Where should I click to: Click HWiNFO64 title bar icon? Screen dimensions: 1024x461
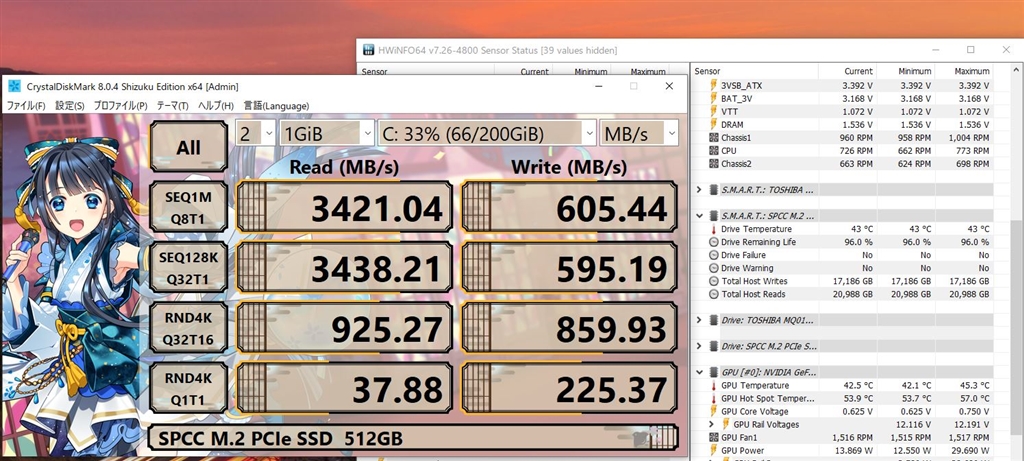pyautogui.click(x=369, y=50)
